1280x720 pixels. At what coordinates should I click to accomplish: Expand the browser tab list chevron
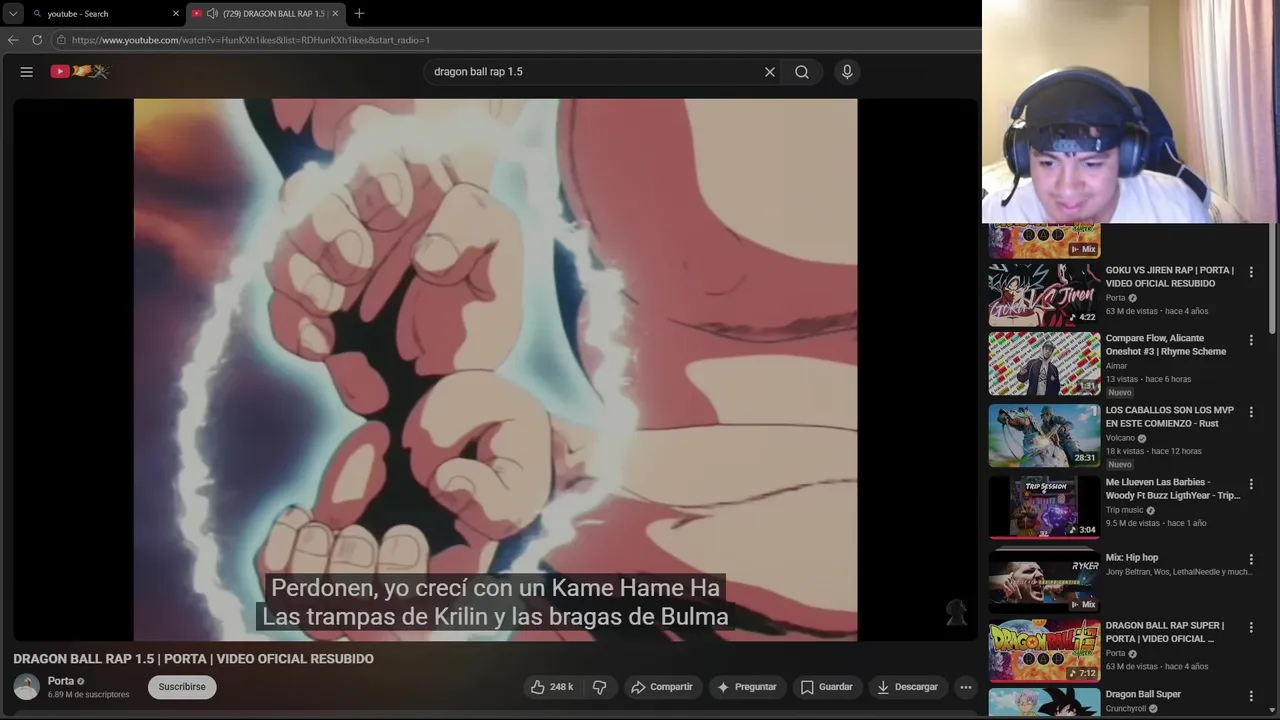tap(13, 13)
